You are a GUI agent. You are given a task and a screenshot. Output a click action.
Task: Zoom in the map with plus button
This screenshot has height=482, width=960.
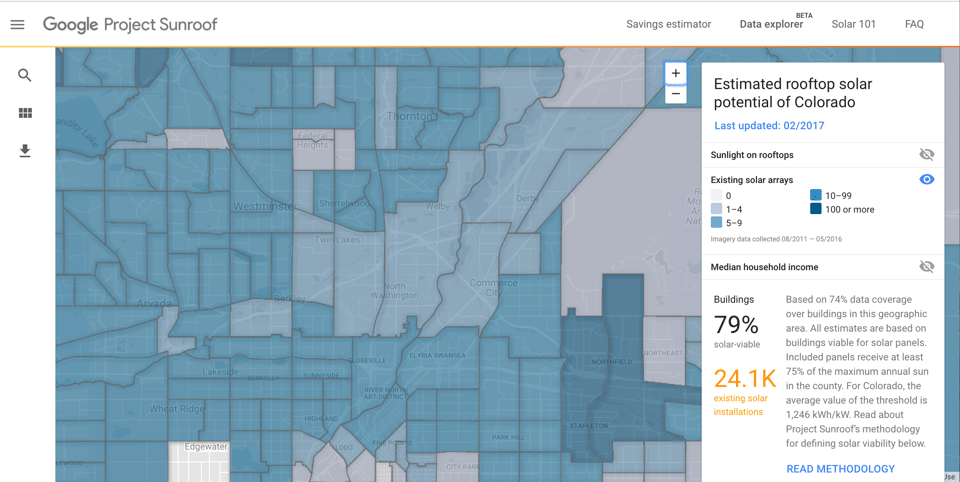676,73
